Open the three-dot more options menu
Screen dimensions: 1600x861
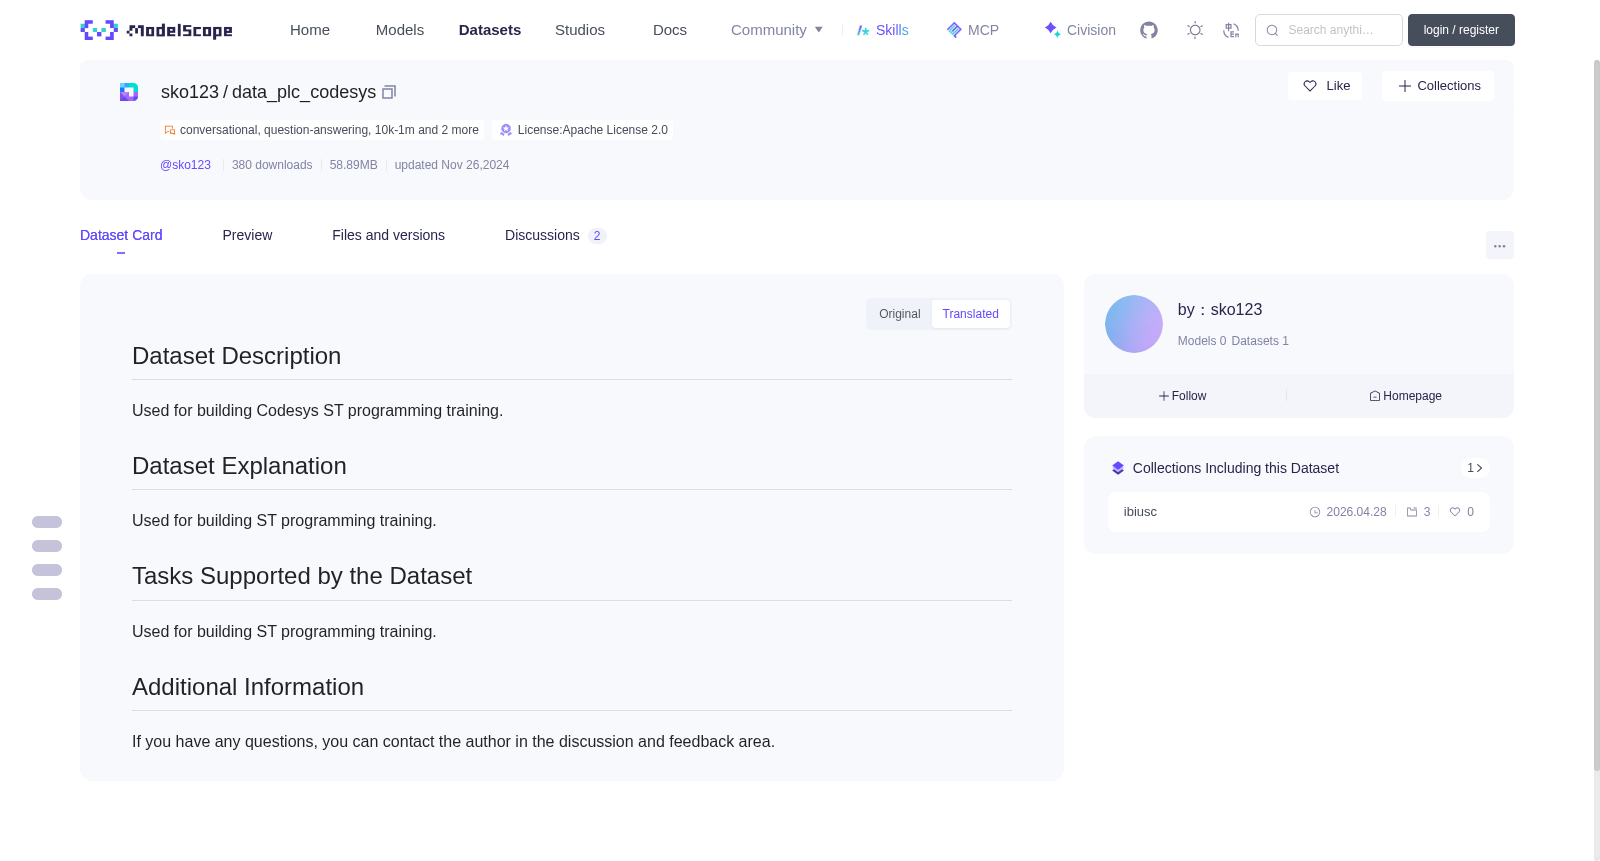click(1499, 245)
